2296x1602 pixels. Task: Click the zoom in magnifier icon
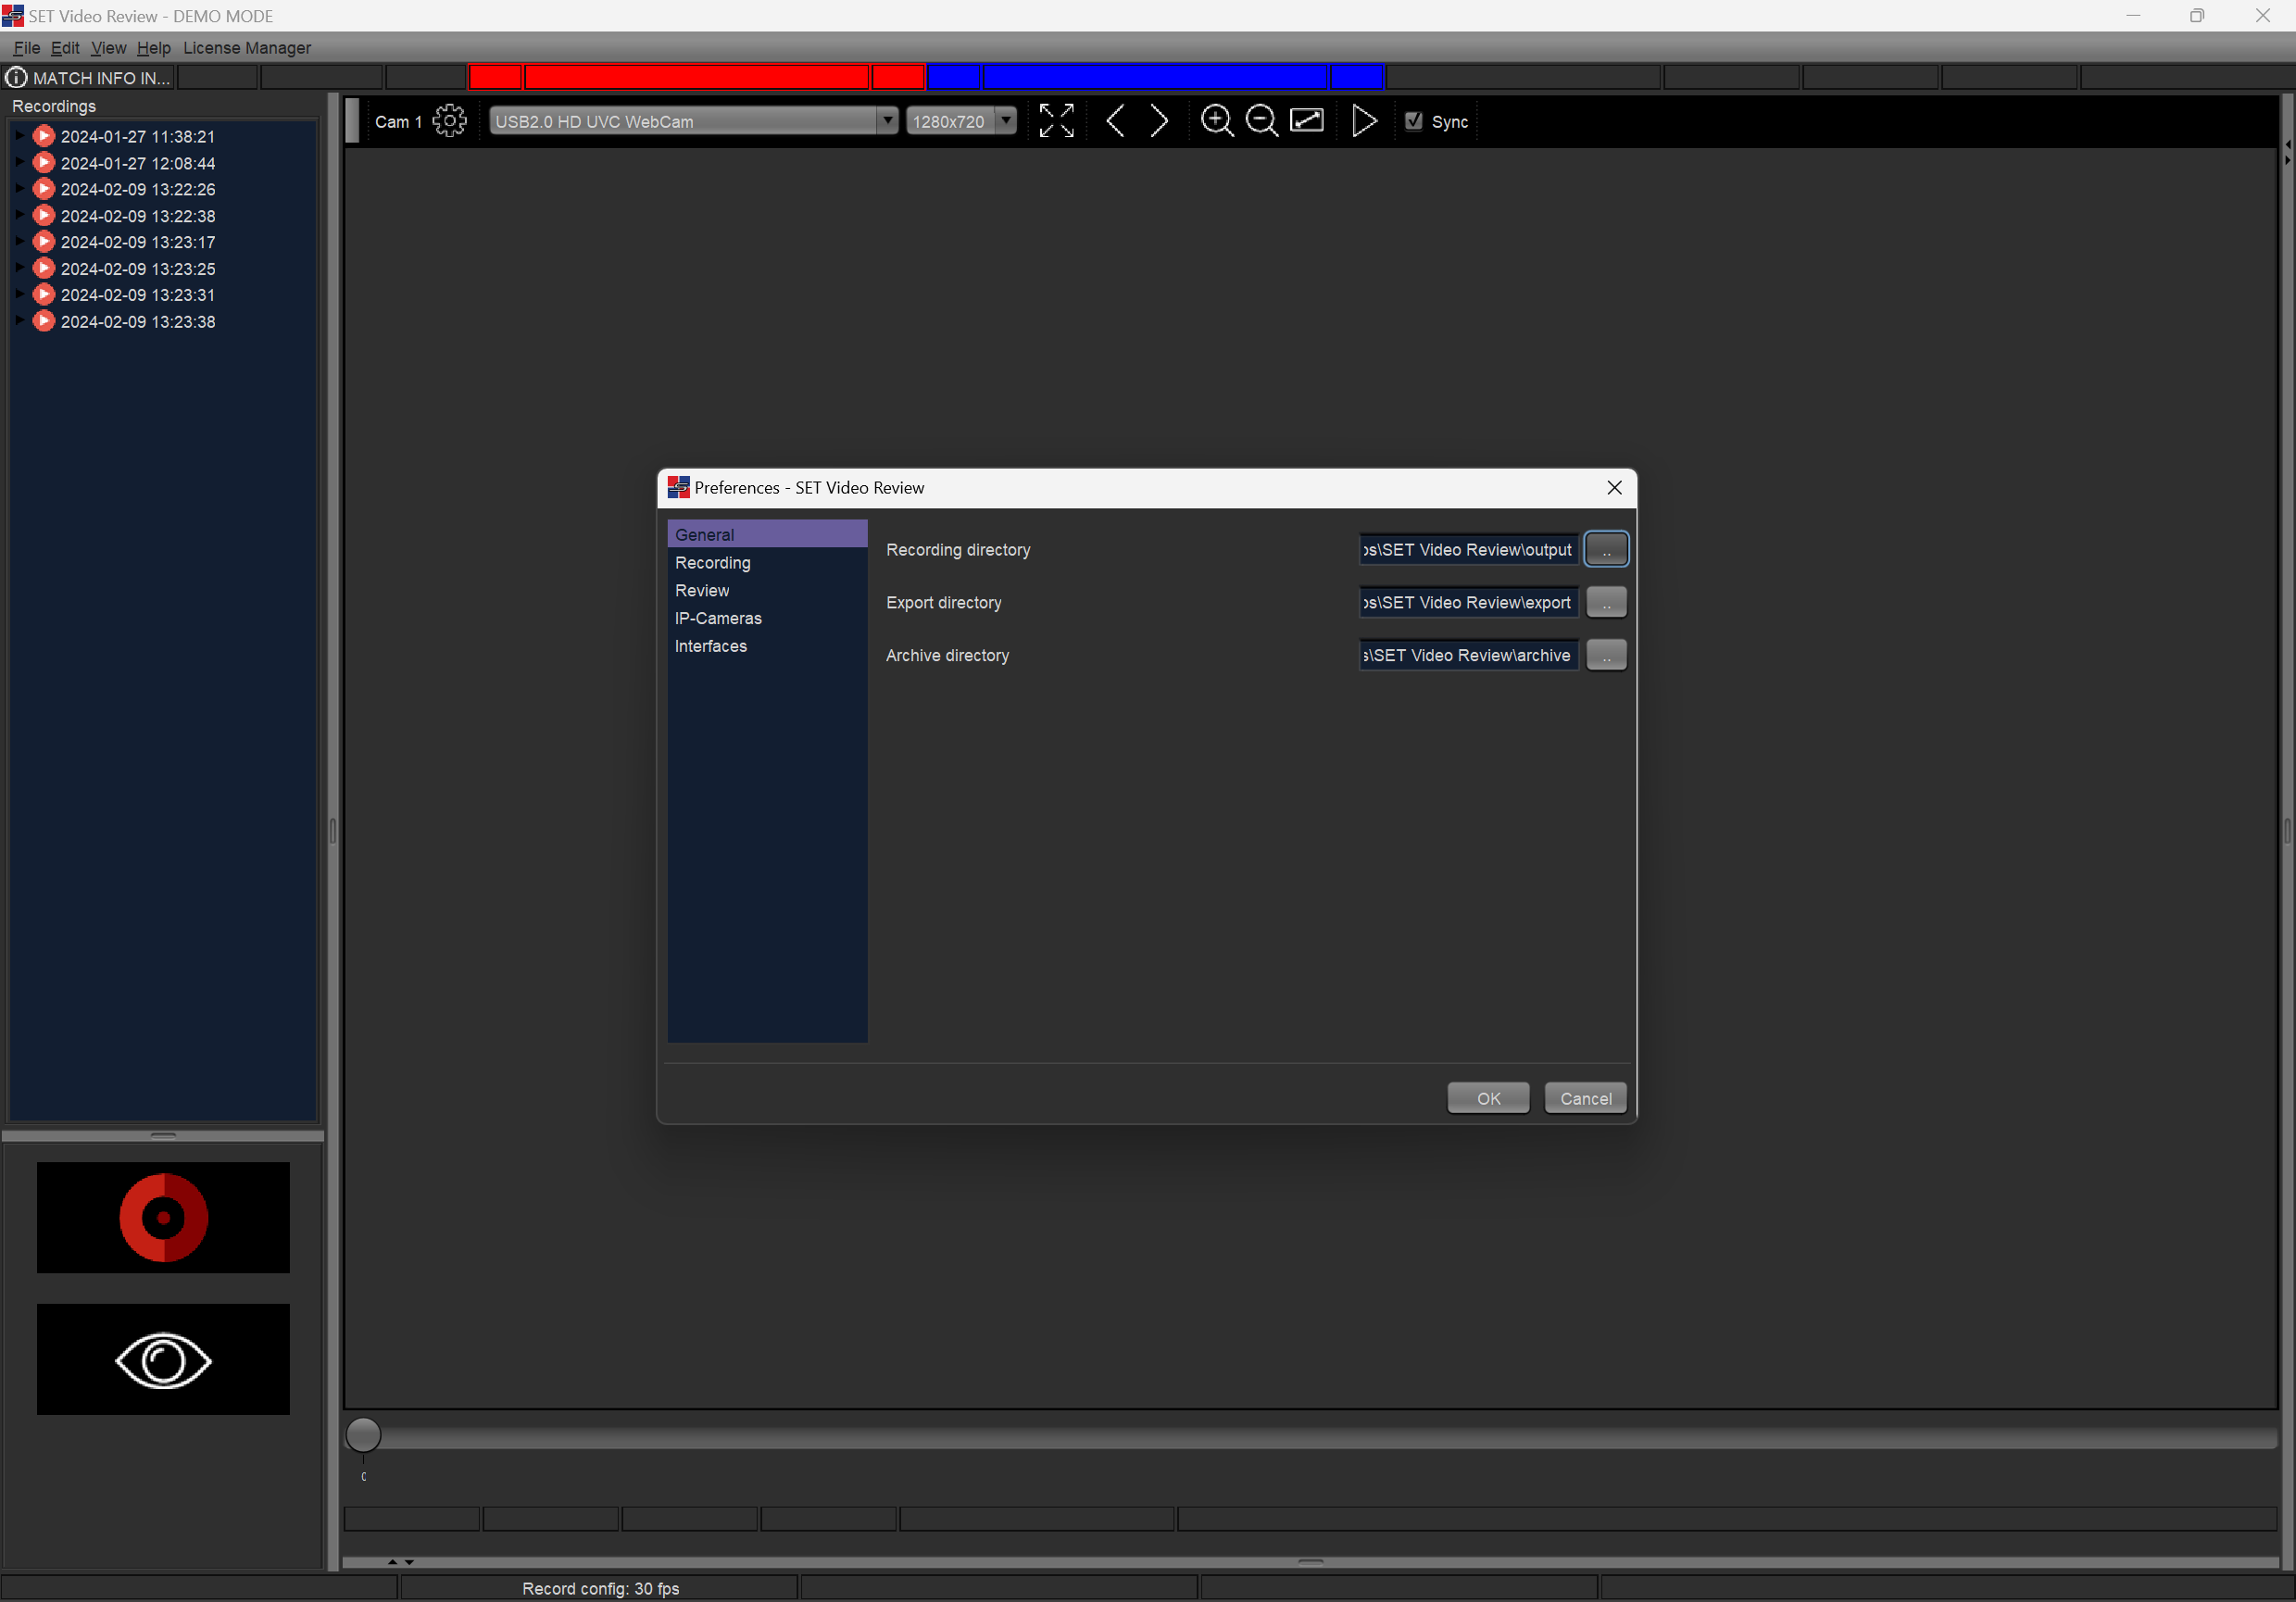tap(1216, 121)
